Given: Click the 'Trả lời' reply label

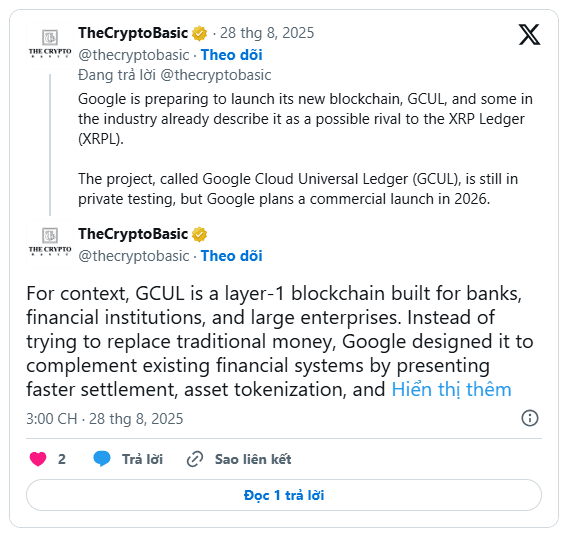Looking at the screenshot, I should click(x=142, y=459).
